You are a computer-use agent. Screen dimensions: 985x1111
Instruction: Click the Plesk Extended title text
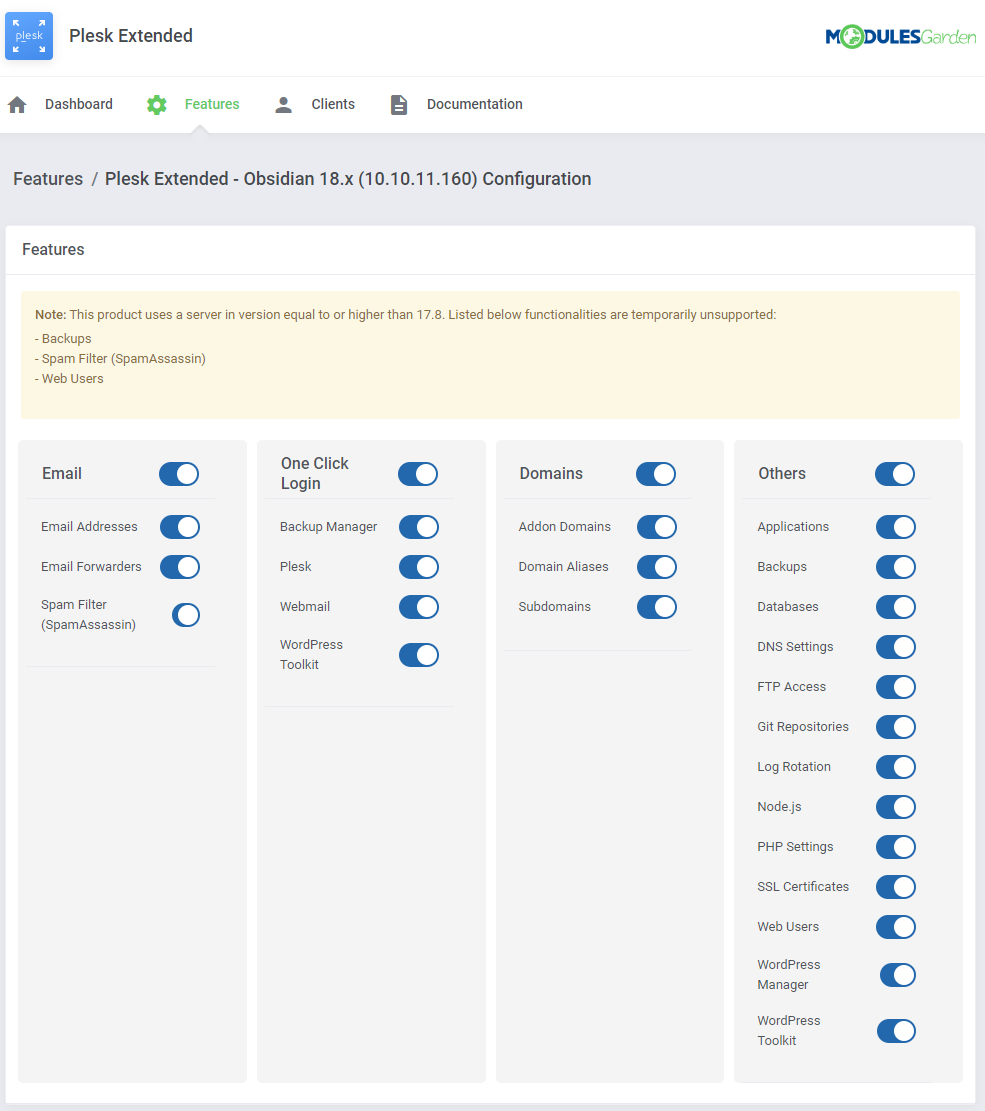pos(131,35)
